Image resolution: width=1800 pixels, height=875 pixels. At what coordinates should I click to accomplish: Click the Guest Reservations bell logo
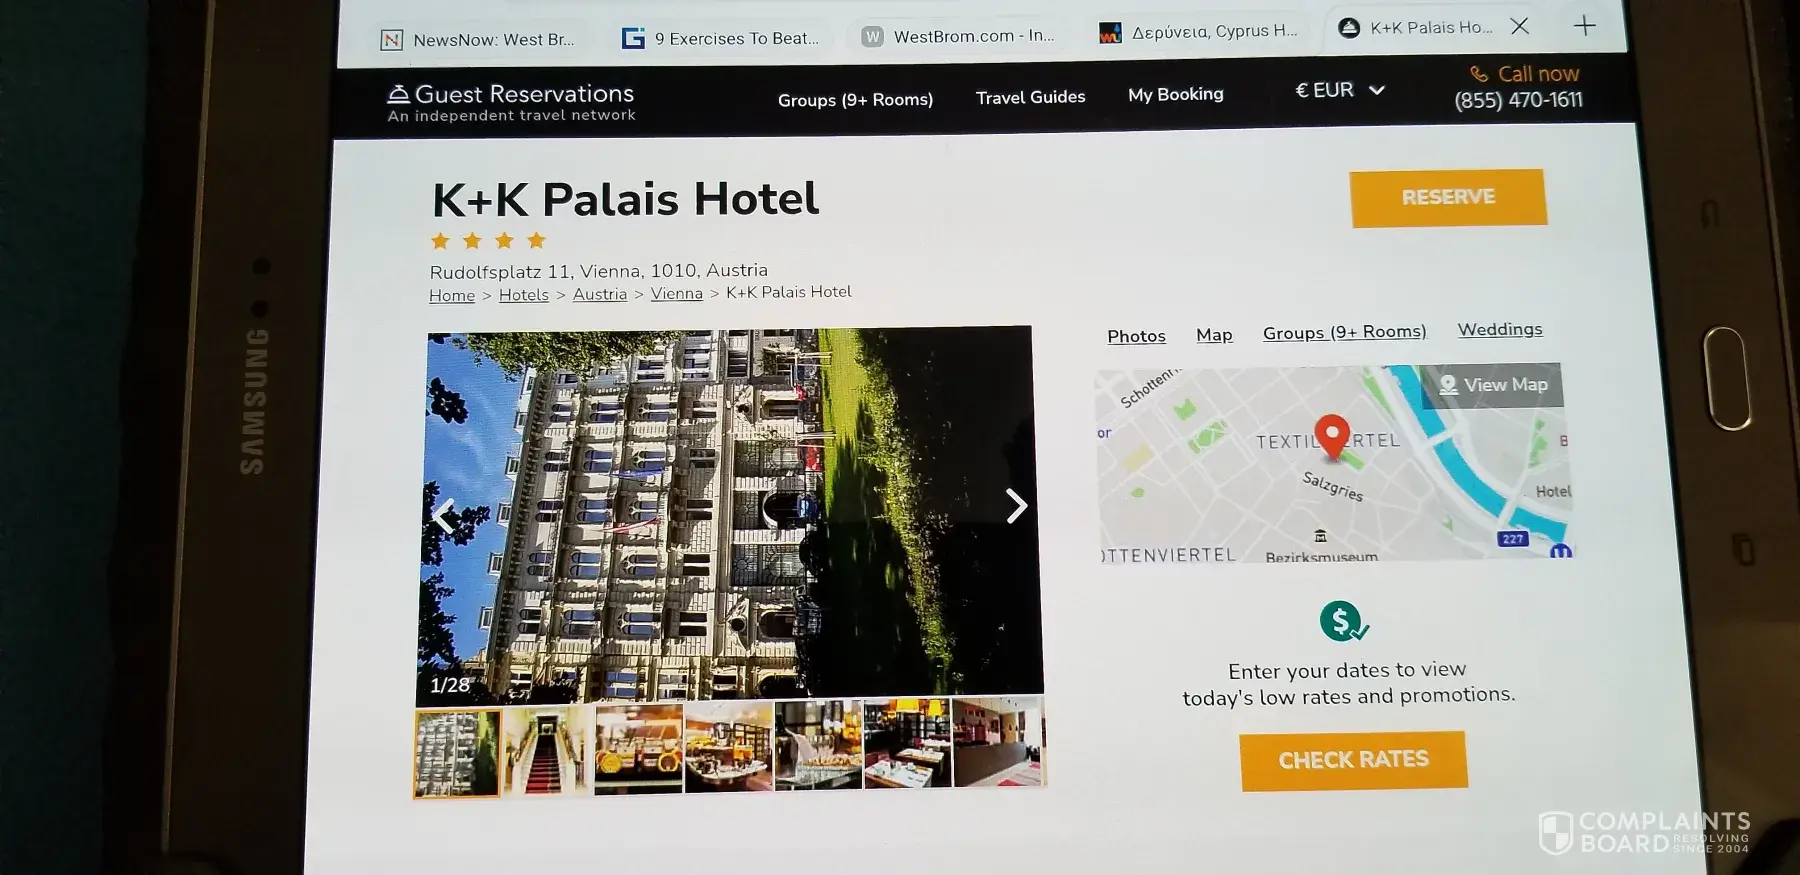pyautogui.click(x=398, y=94)
